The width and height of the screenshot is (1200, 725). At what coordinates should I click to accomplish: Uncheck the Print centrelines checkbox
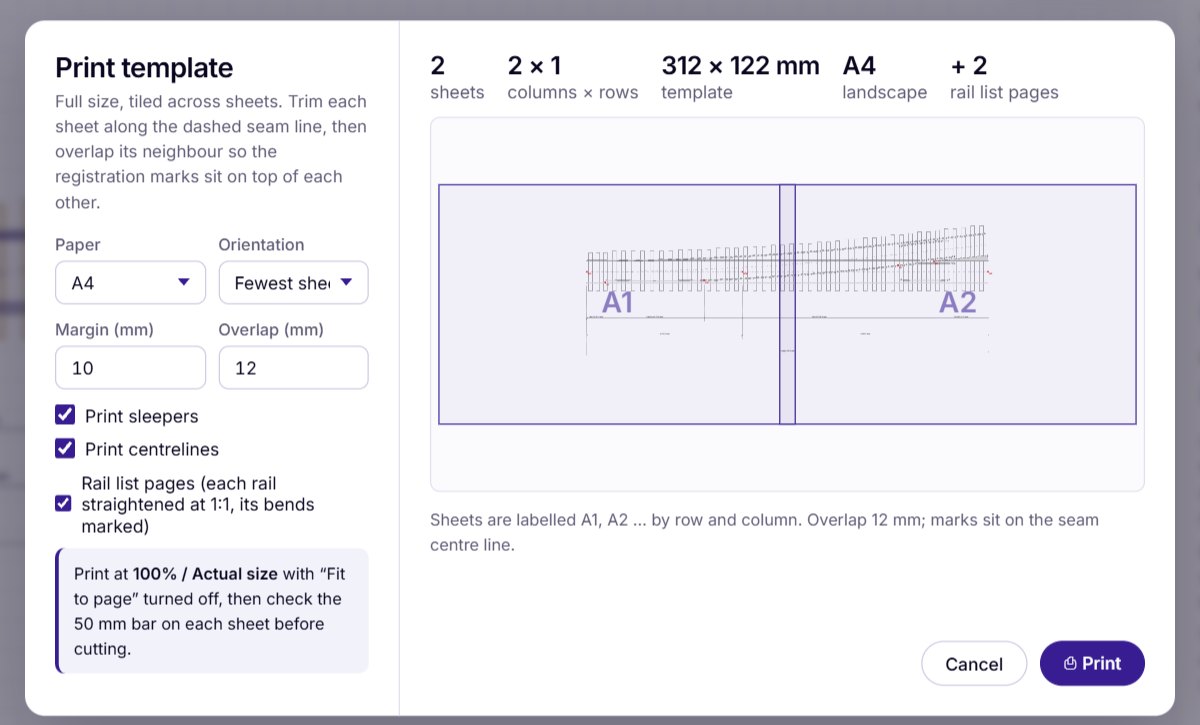(x=65, y=448)
